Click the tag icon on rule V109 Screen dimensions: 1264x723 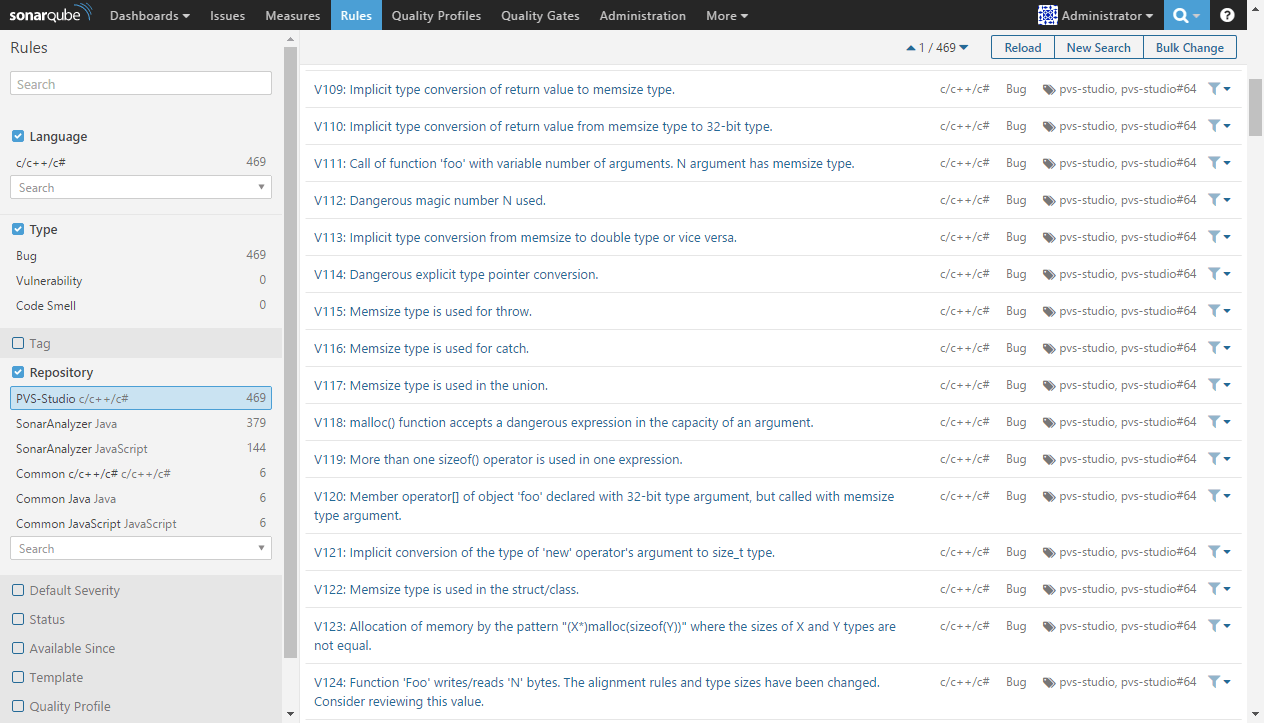pos(1049,90)
